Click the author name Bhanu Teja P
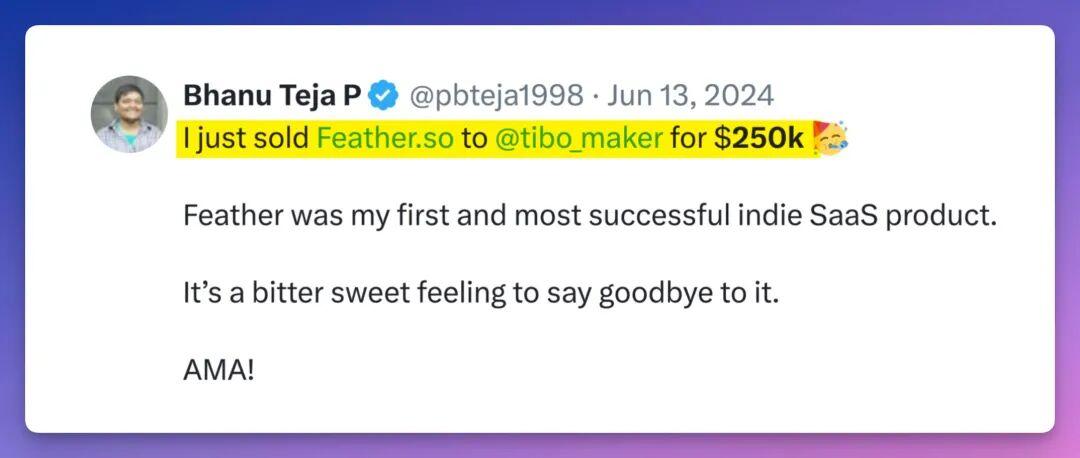The image size is (1080, 458). point(272,96)
